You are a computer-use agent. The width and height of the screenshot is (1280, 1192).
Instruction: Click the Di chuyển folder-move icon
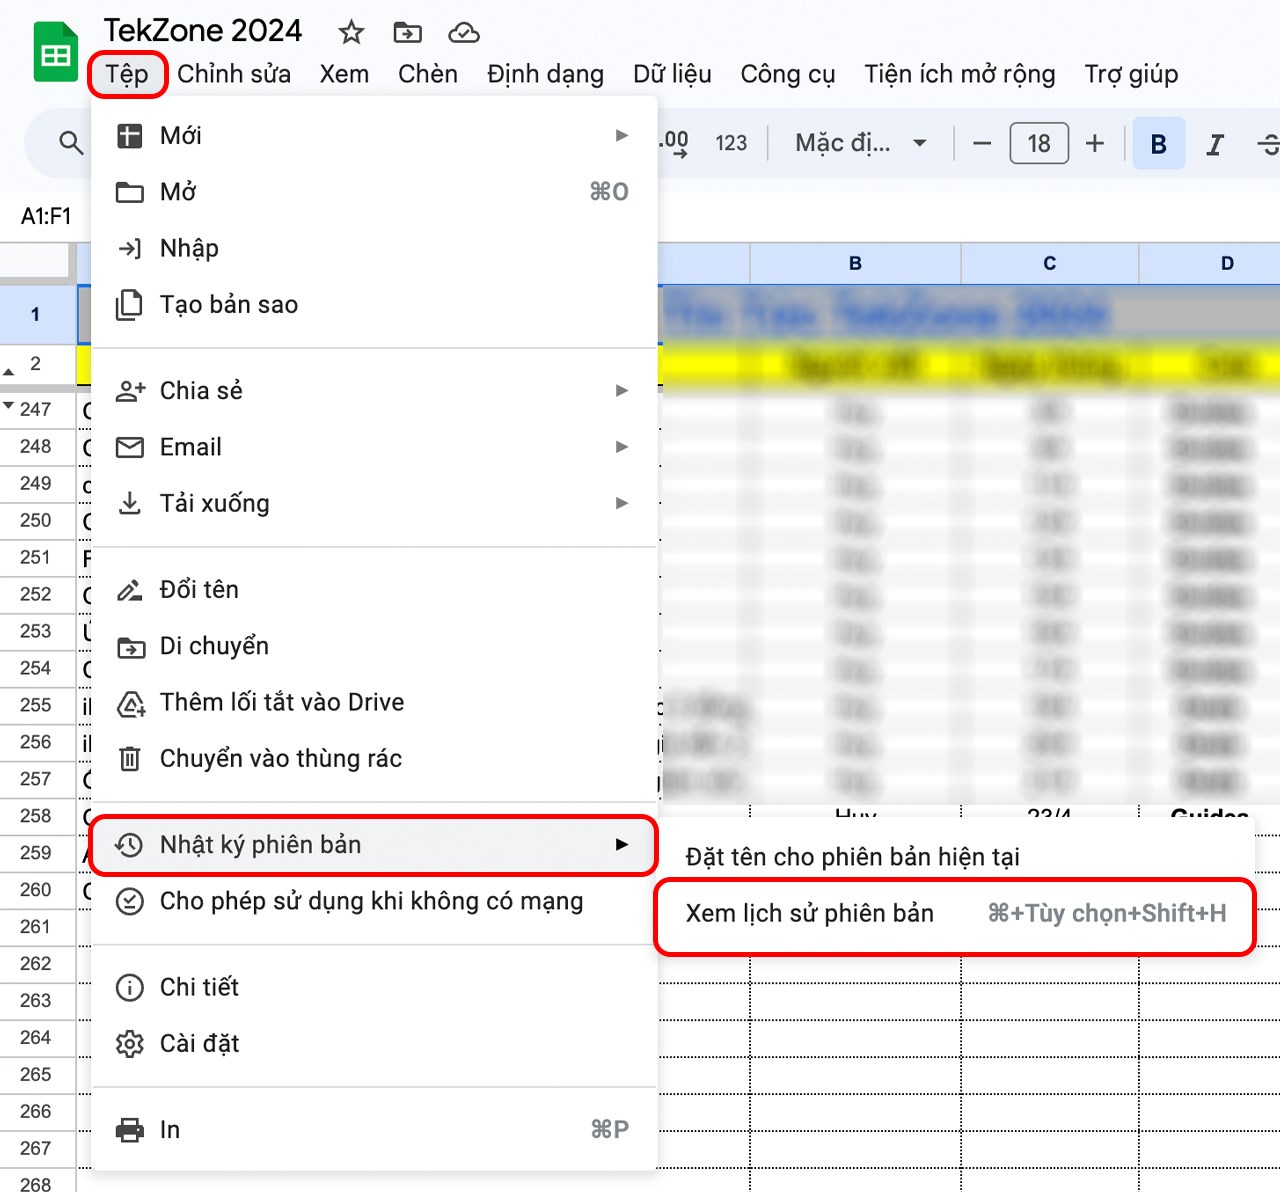[131, 648]
